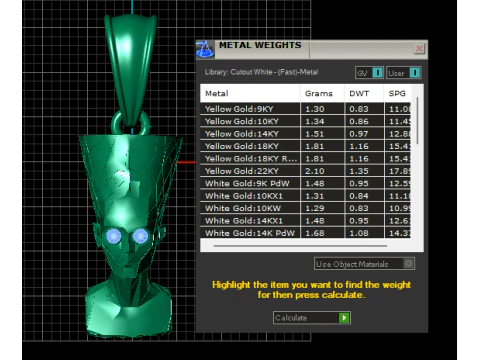Click the Calculate button
Viewport: 480px width, 360px height.
(x=312, y=318)
